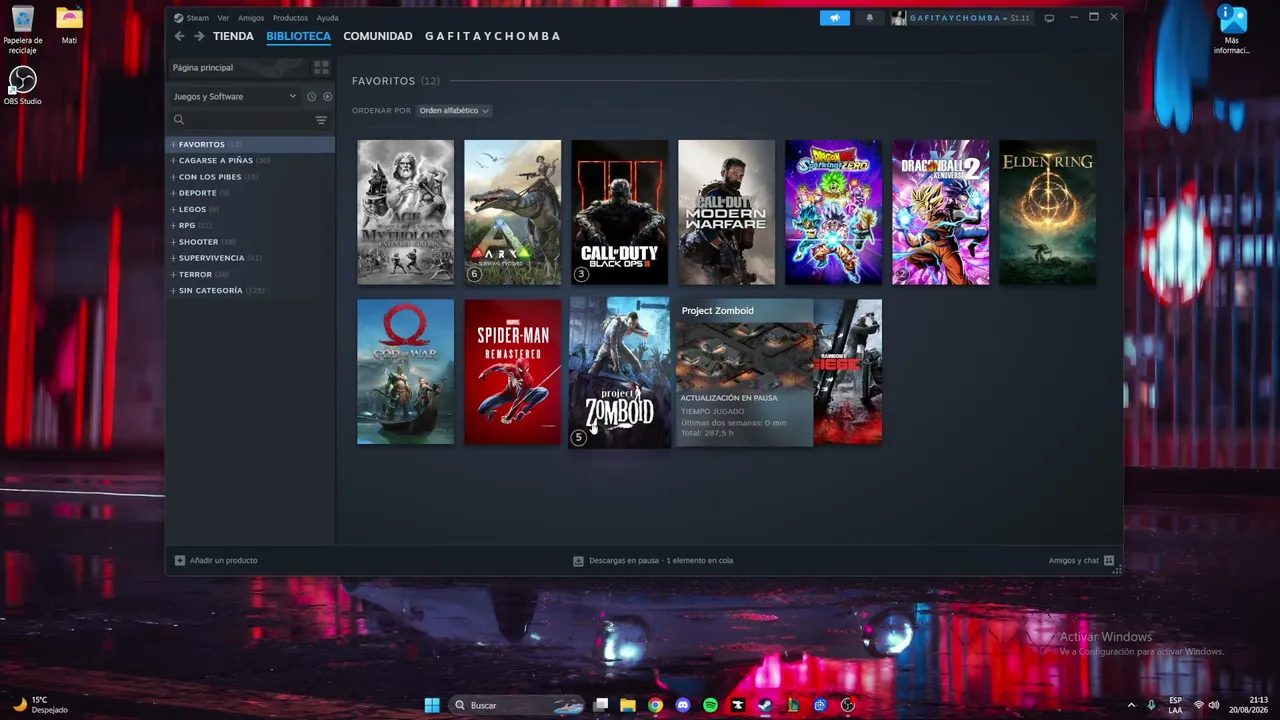Screen dimensions: 1280x720
Task: Open the Steam notifications bell
Action: [x=869, y=18]
